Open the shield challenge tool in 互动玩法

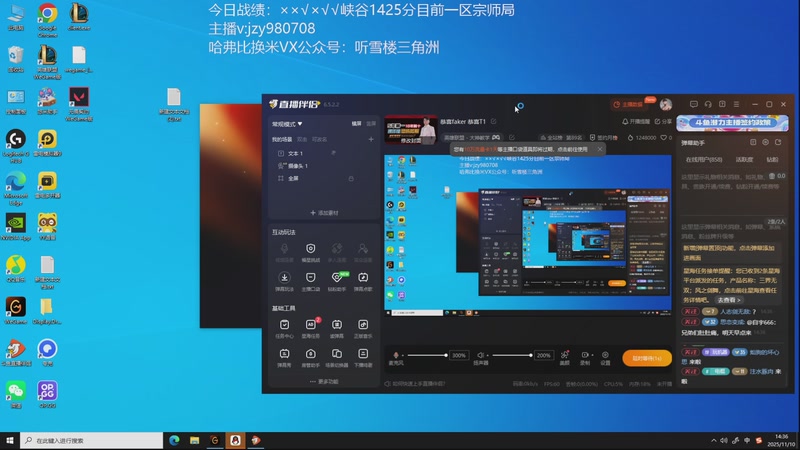pos(310,252)
